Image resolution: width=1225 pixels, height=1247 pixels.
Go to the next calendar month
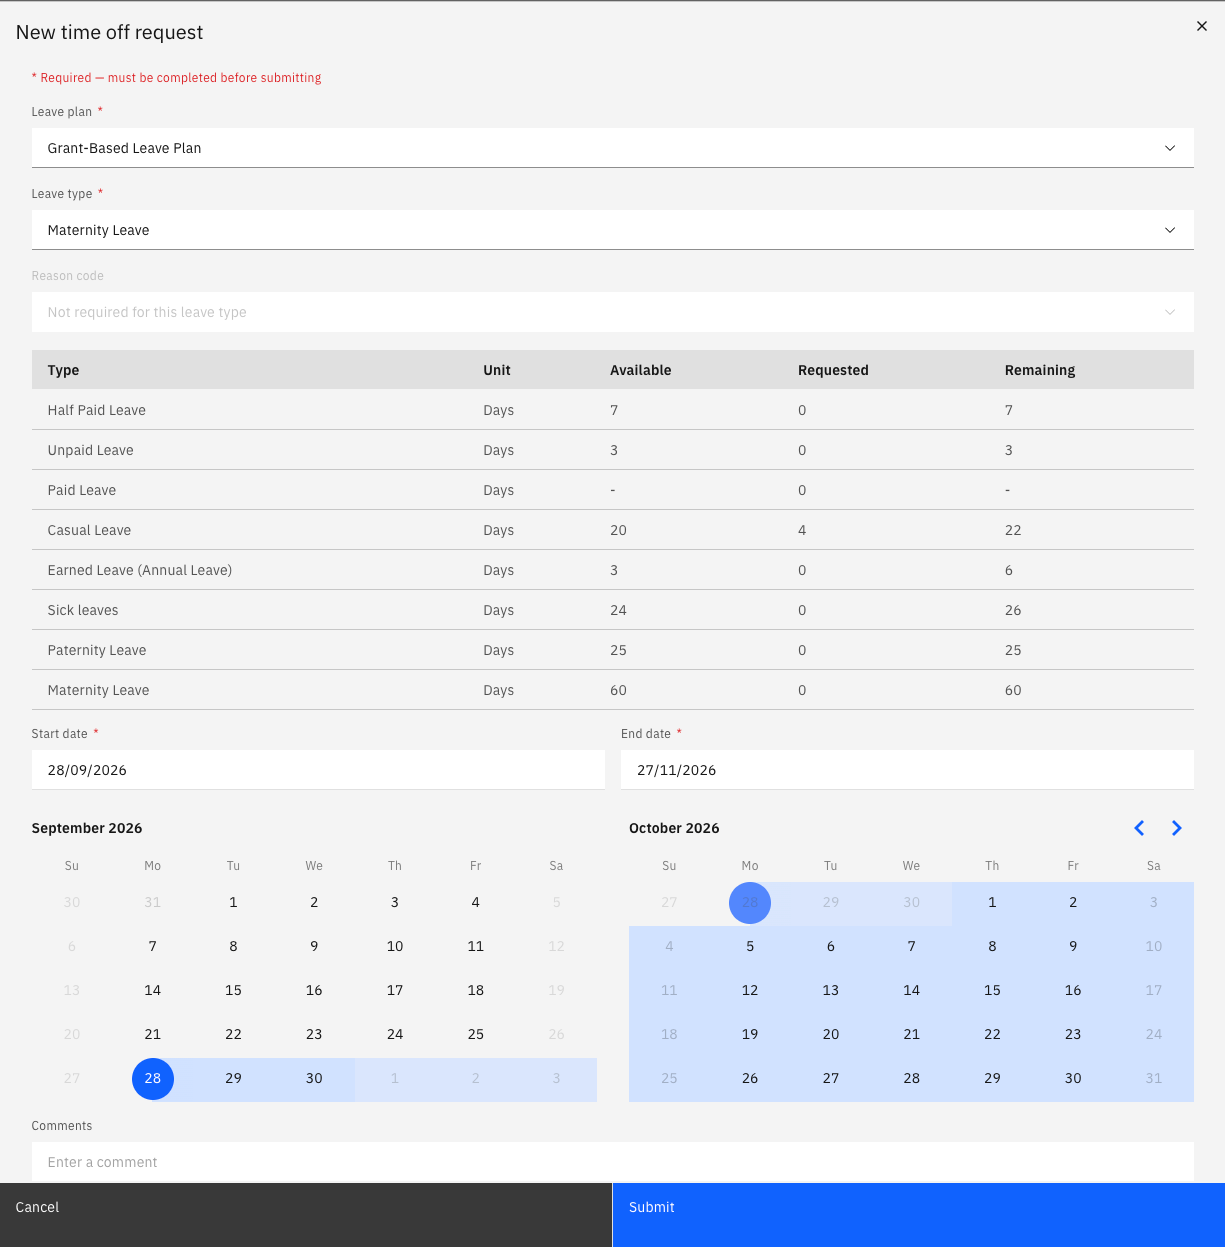[1177, 828]
